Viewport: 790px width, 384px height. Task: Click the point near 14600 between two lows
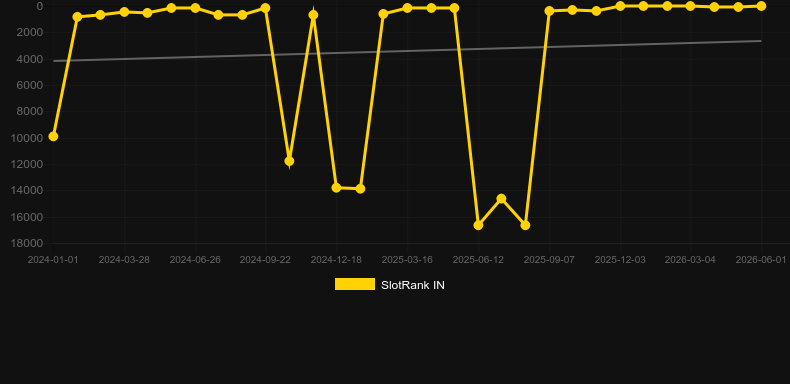tap(501, 199)
